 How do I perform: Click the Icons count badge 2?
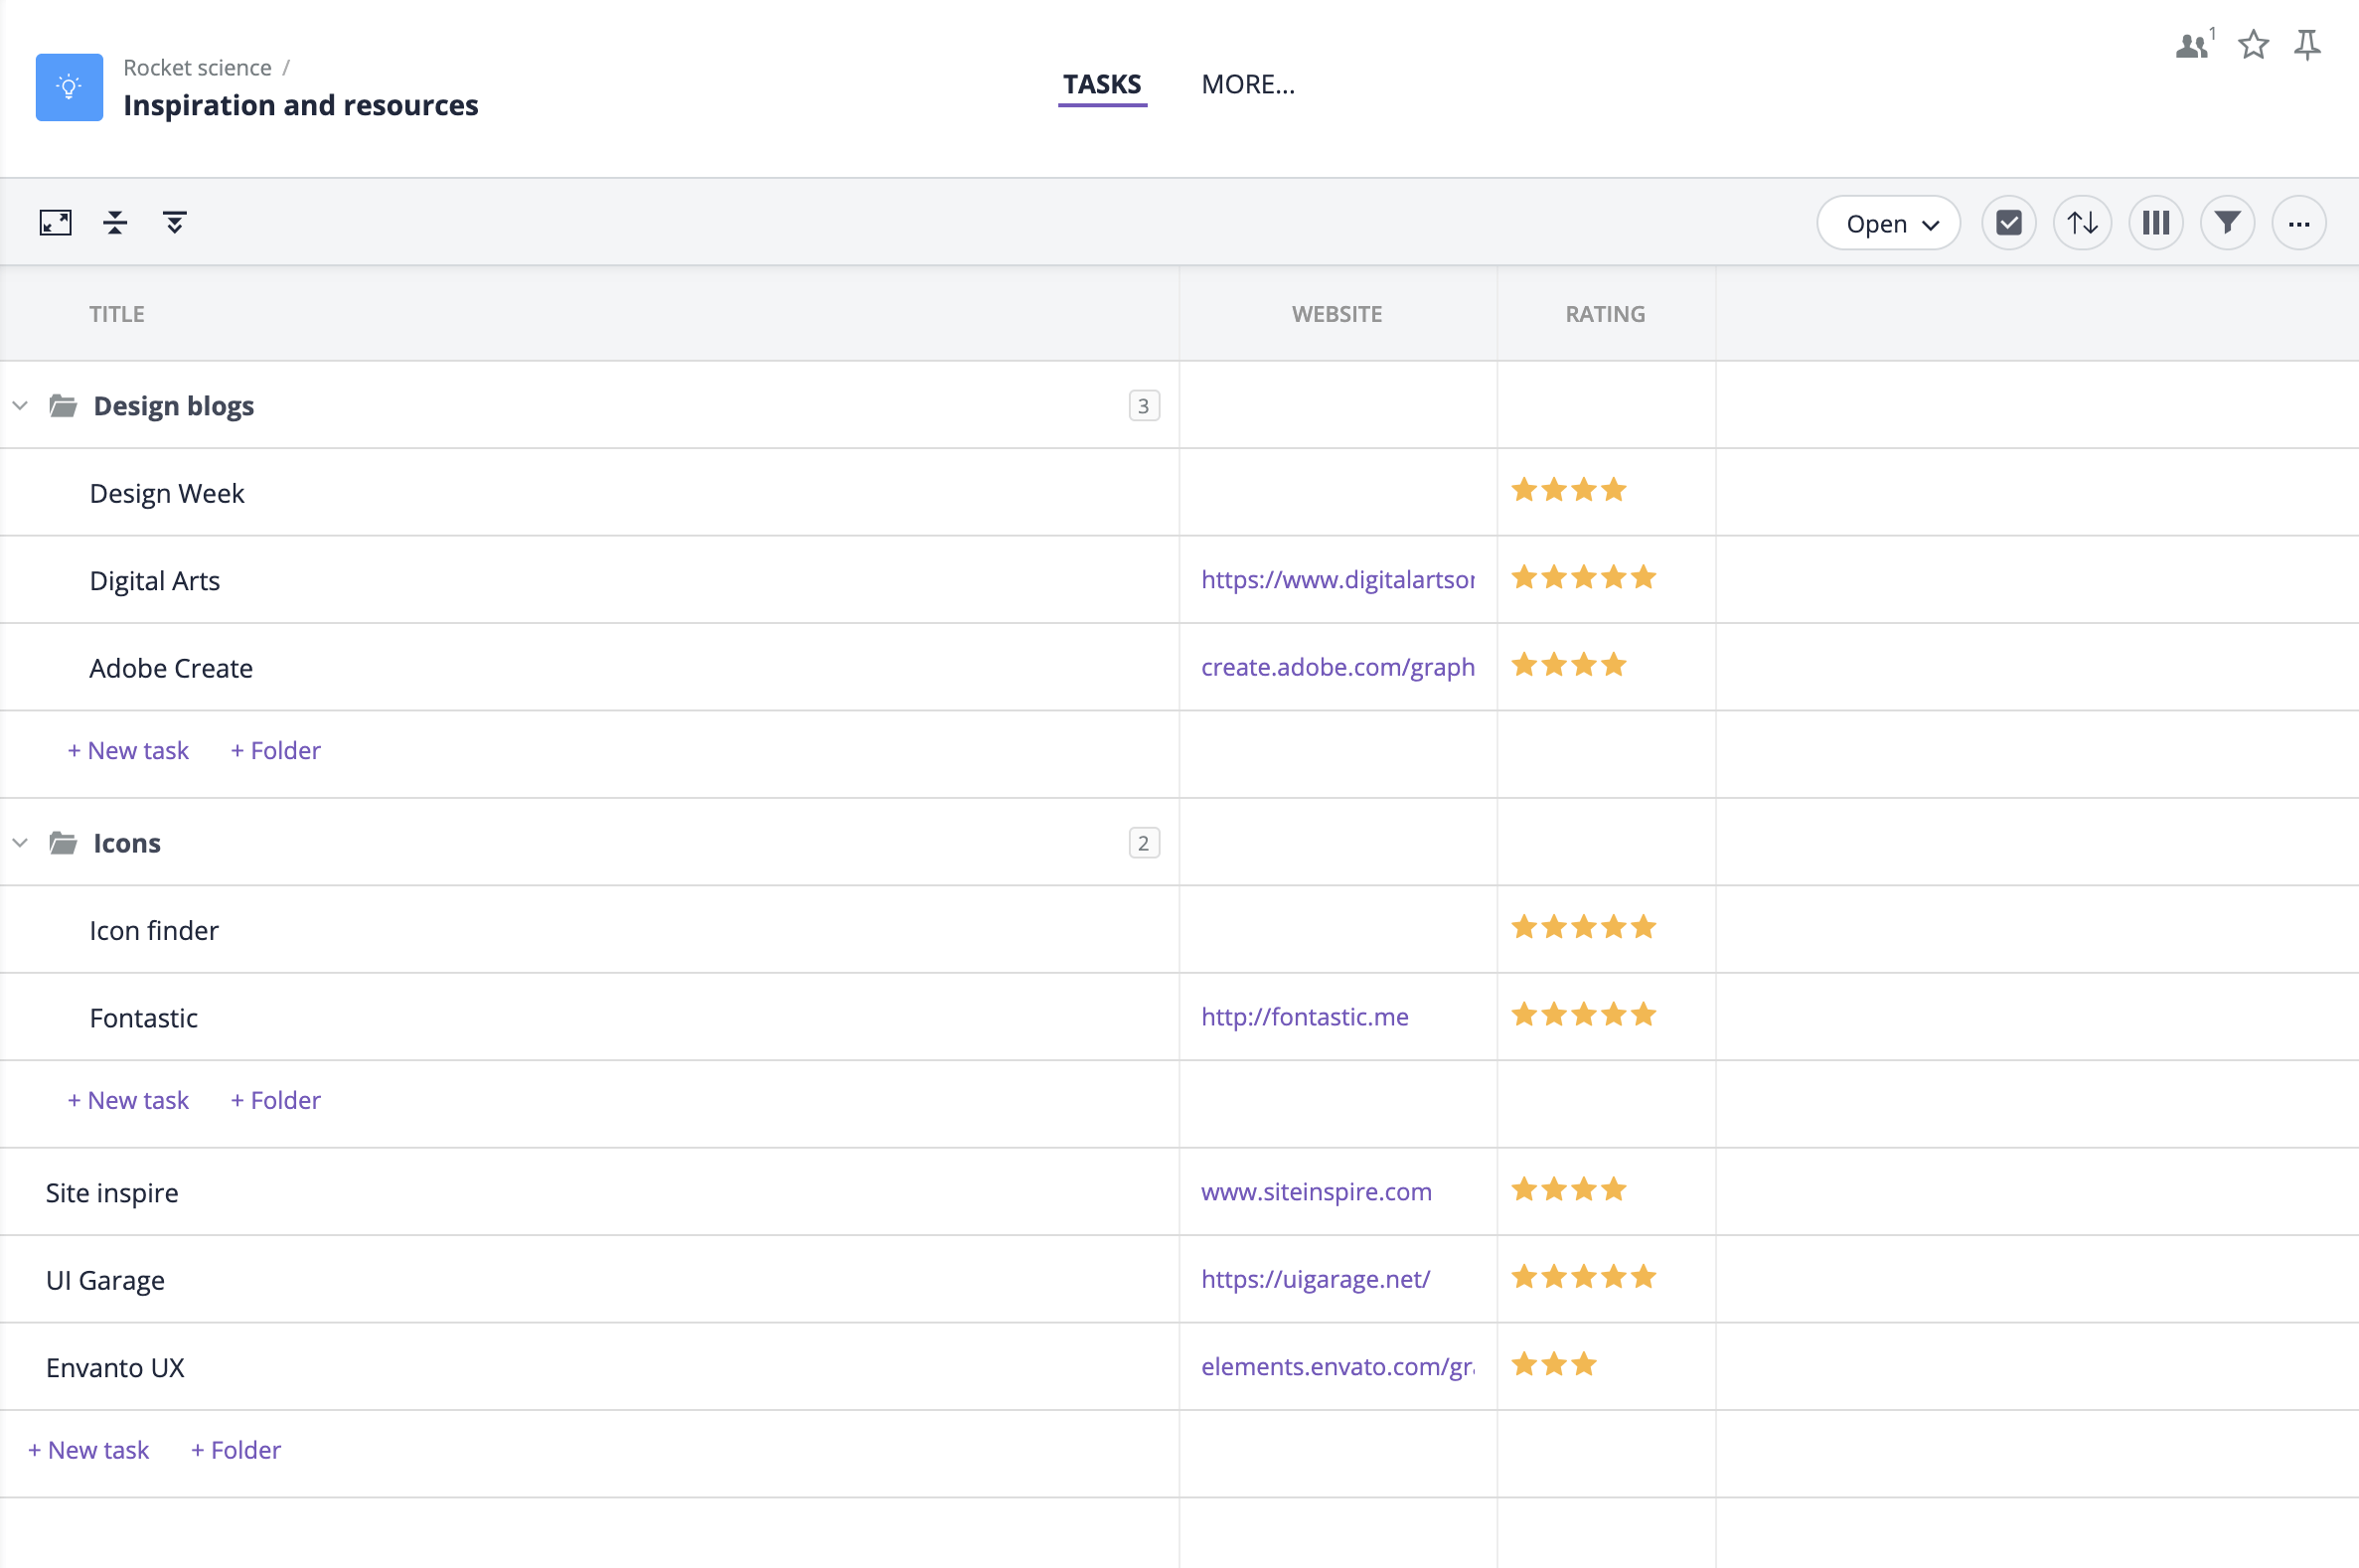[x=1144, y=843]
